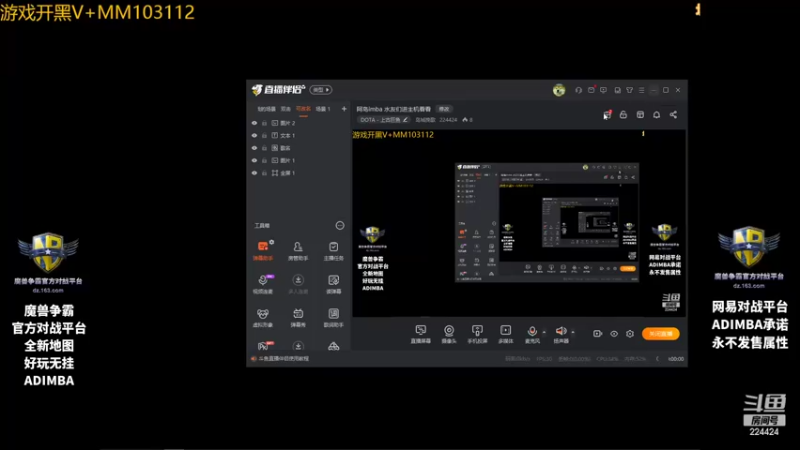Open the mode switch pill next to logo
This screenshot has width=800, height=450.
click(x=321, y=90)
